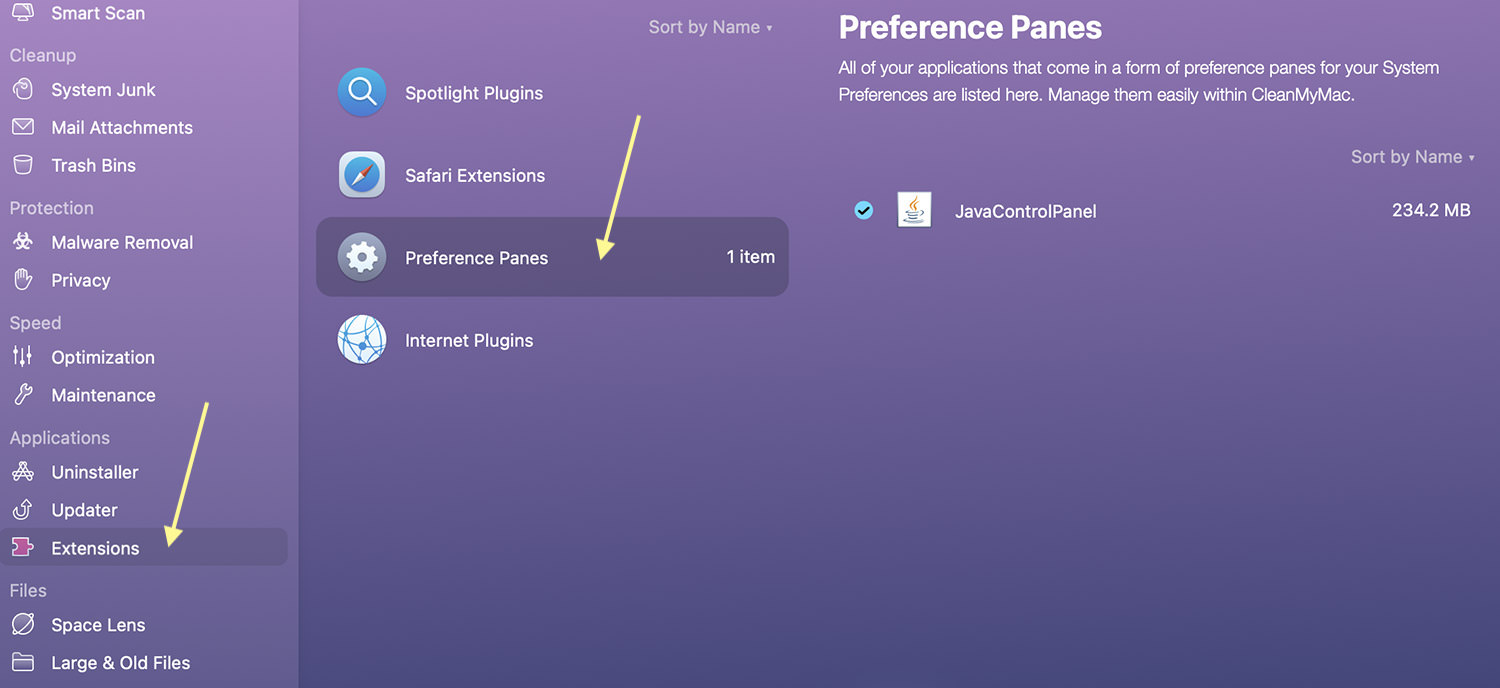This screenshot has width=1500, height=688.
Task: Open the Mail Attachments envelope icon
Action: click(22, 128)
